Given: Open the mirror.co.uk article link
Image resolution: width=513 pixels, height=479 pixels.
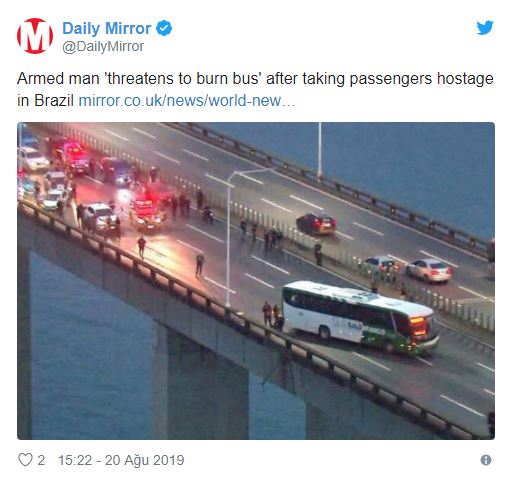Looking at the screenshot, I should click(x=187, y=101).
